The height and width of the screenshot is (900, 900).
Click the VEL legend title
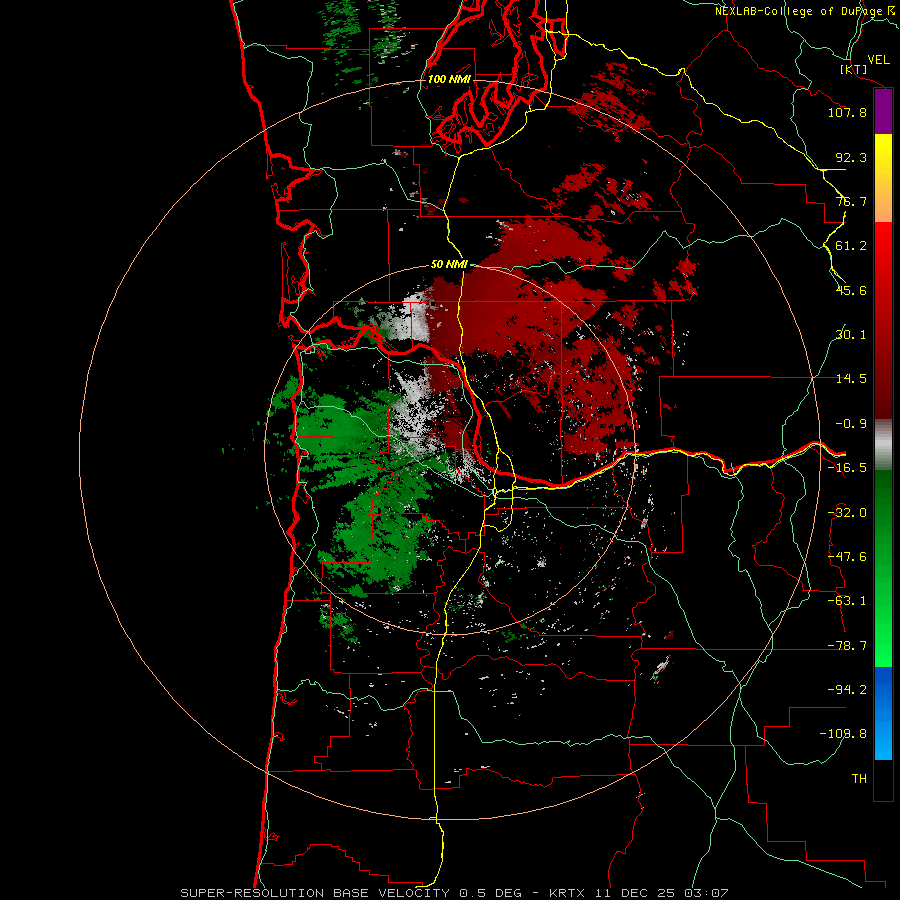click(x=878, y=60)
